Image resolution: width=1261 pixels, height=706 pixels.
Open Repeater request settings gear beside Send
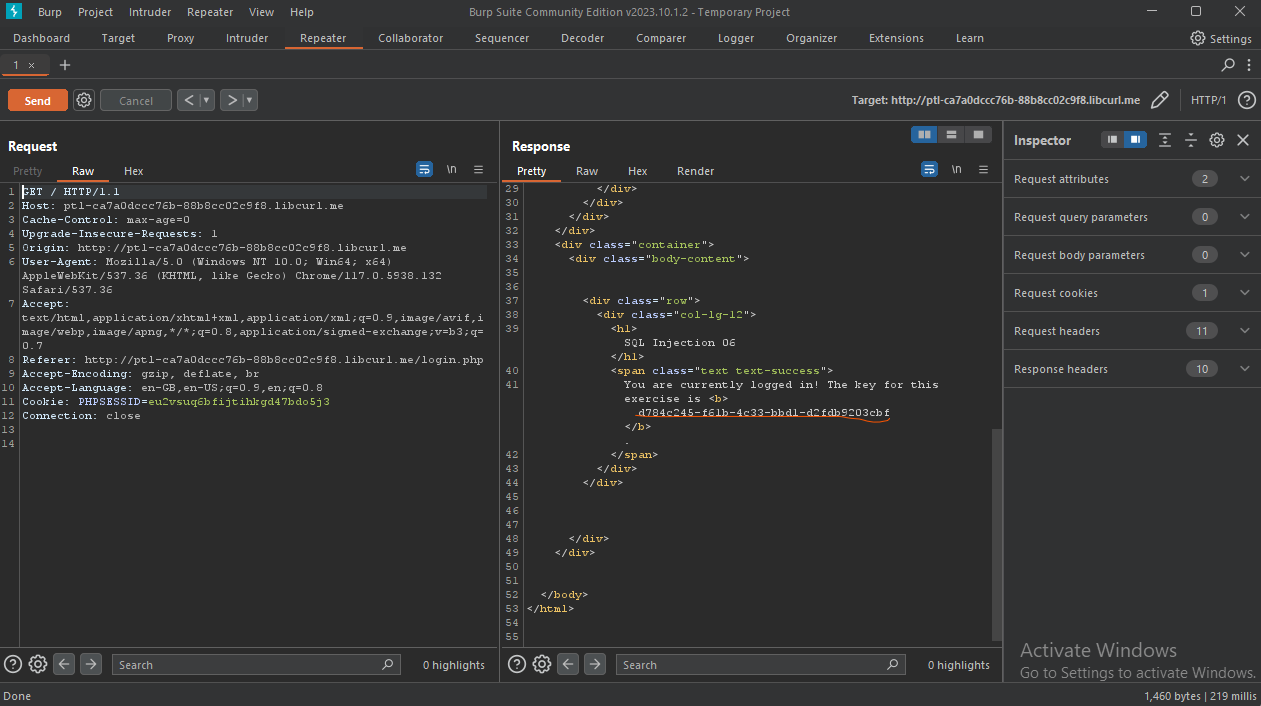(x=84, y=100)
